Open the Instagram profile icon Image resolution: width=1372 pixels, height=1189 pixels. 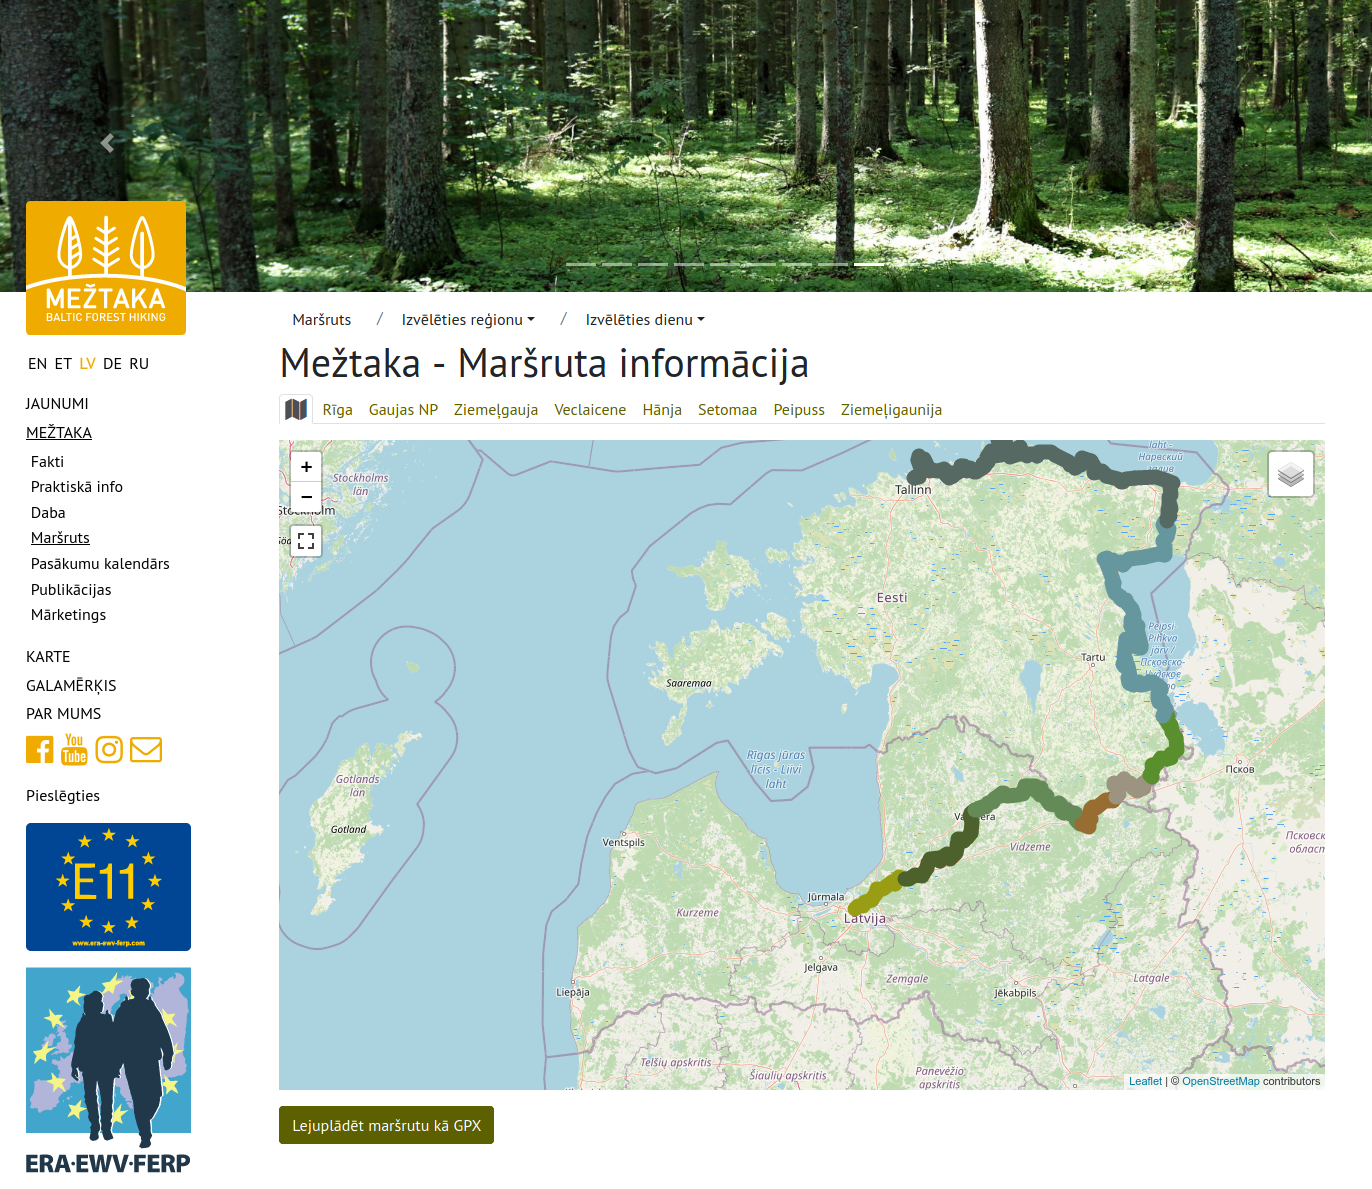[x=109, y=749]
